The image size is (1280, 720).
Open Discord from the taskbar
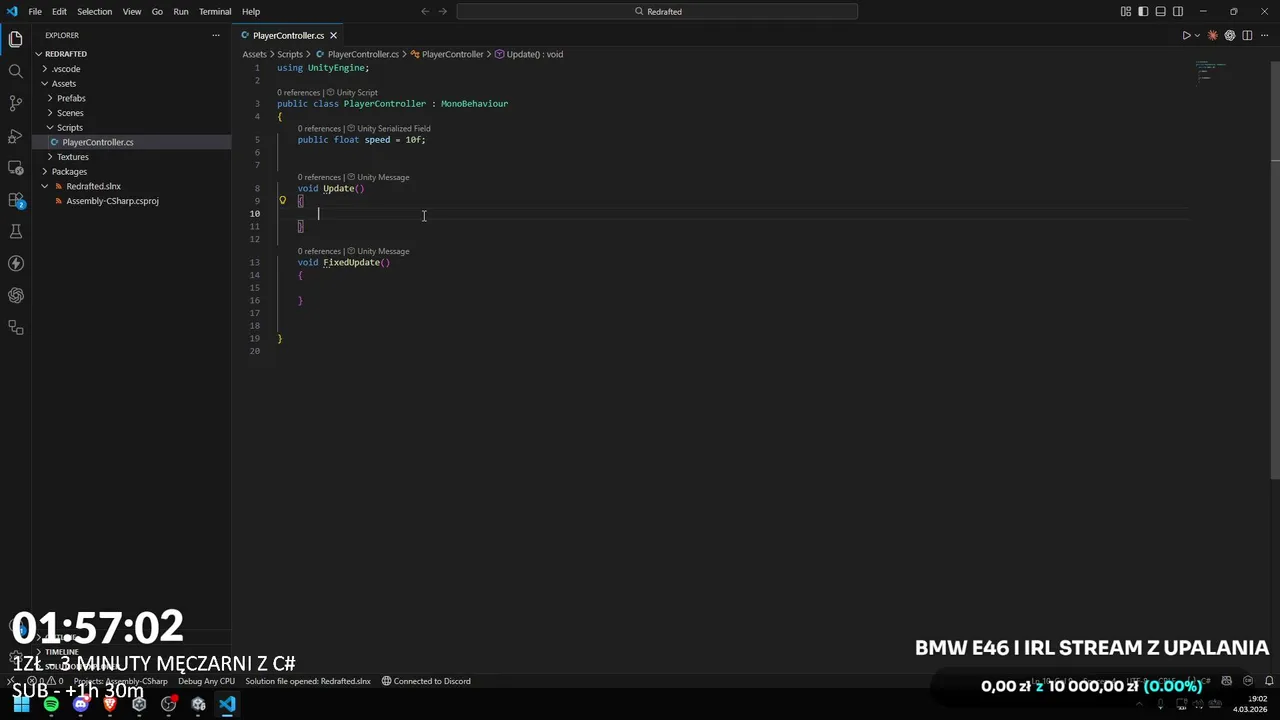(x=81, y=704)
